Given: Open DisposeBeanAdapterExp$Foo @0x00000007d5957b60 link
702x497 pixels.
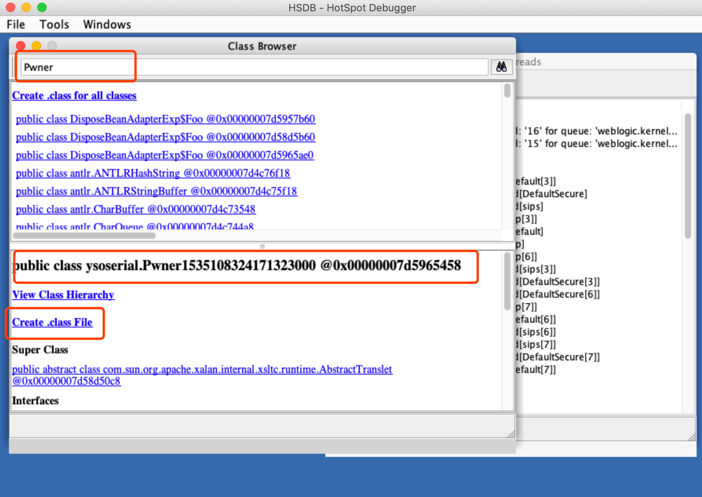Looking at the screenshot, I should (x=166, y=119).
